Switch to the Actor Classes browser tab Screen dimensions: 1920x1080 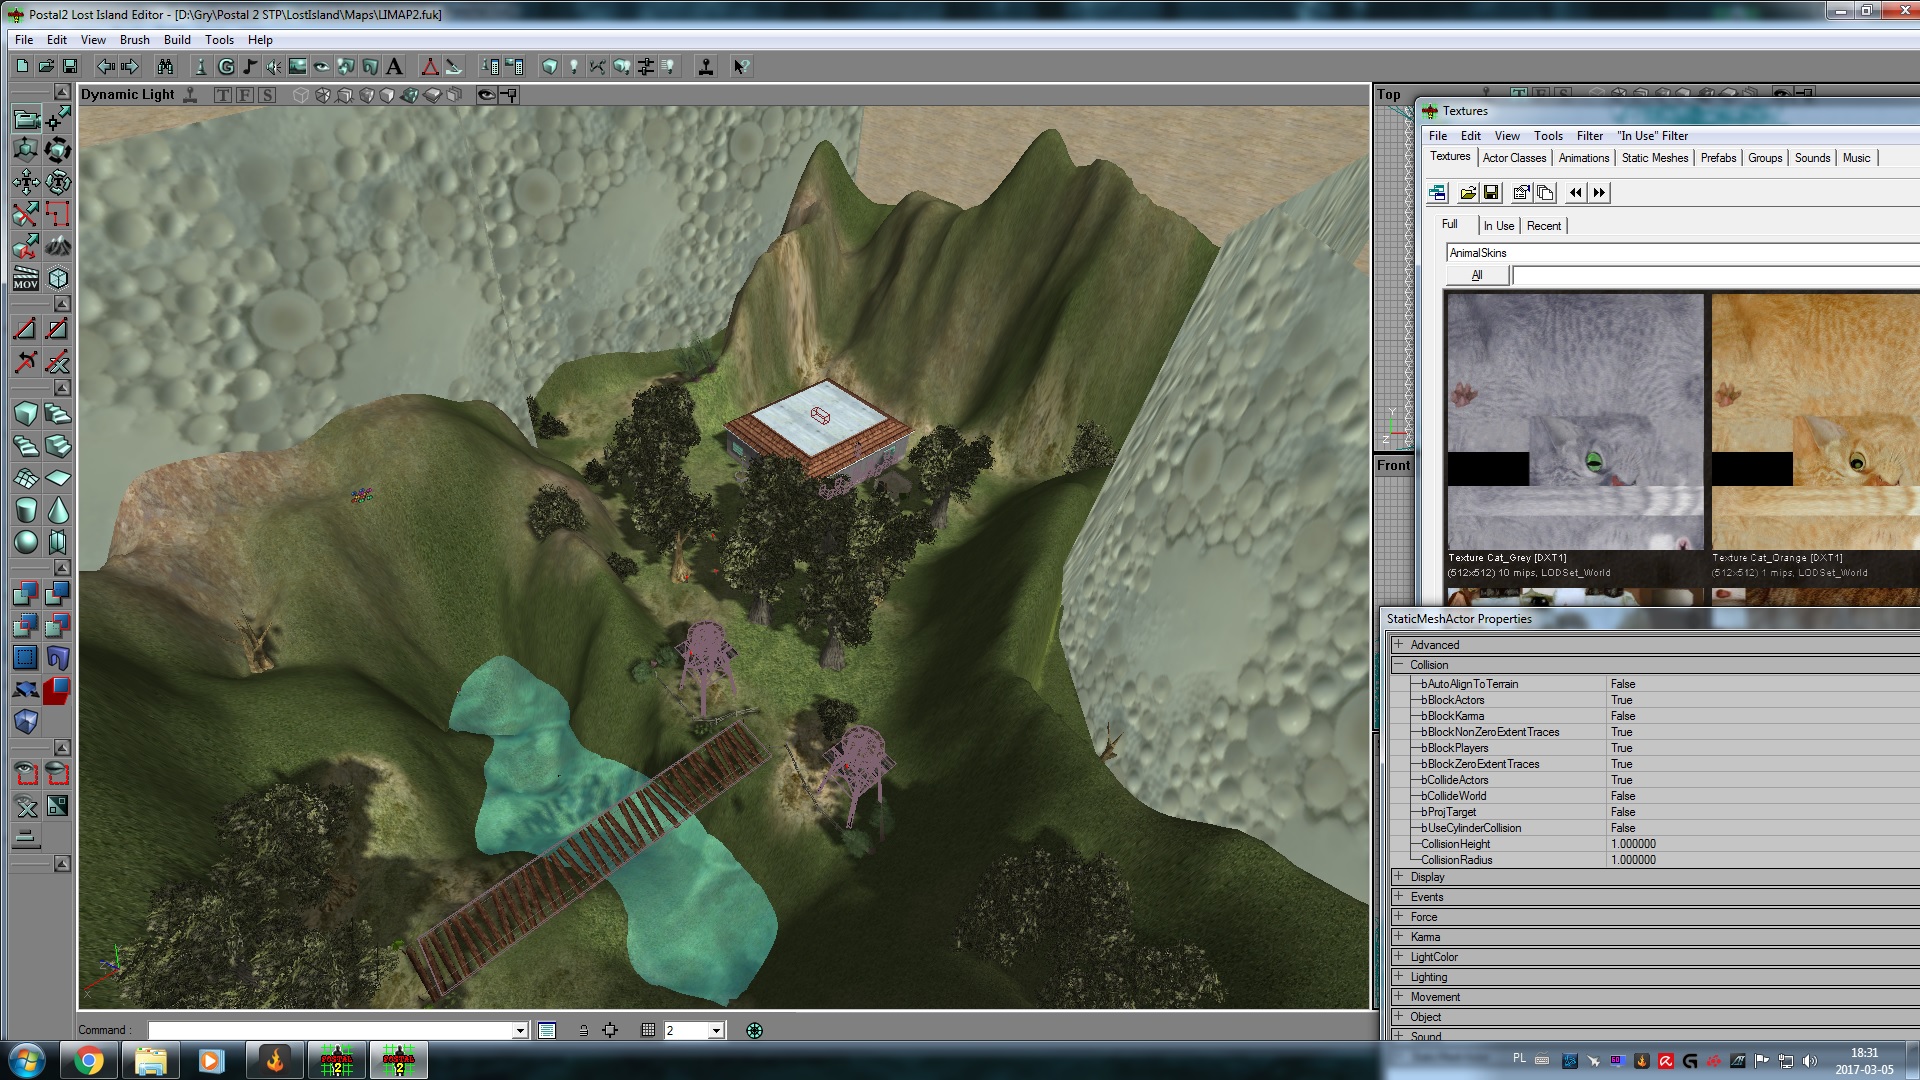[1514, 158]
